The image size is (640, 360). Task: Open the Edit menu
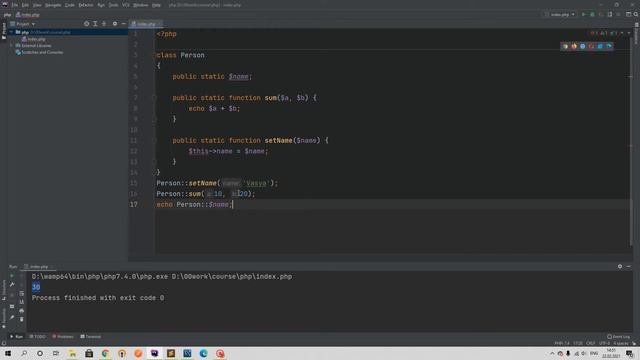pyautogui.click(x=25, y=5)
